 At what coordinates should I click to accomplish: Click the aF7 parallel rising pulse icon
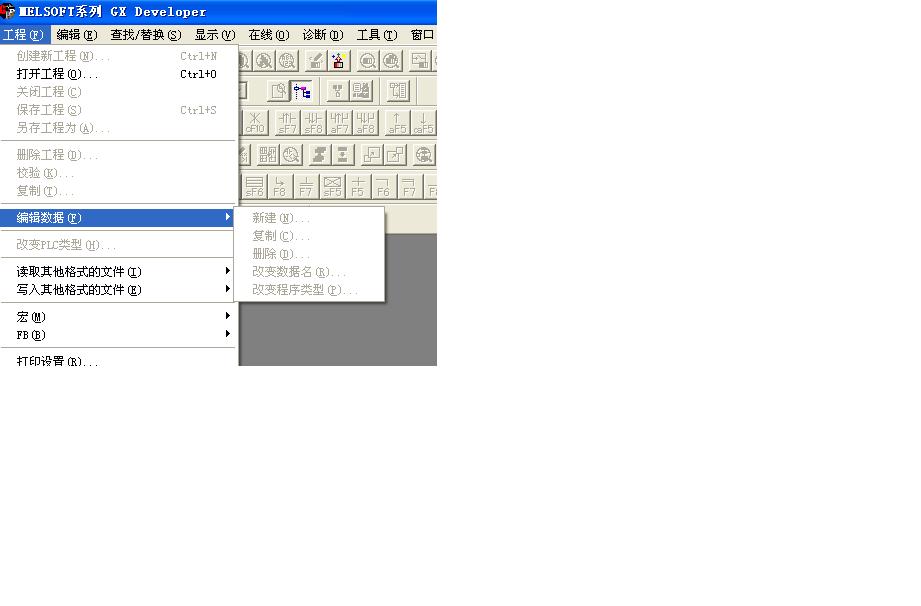coord(339,123)
